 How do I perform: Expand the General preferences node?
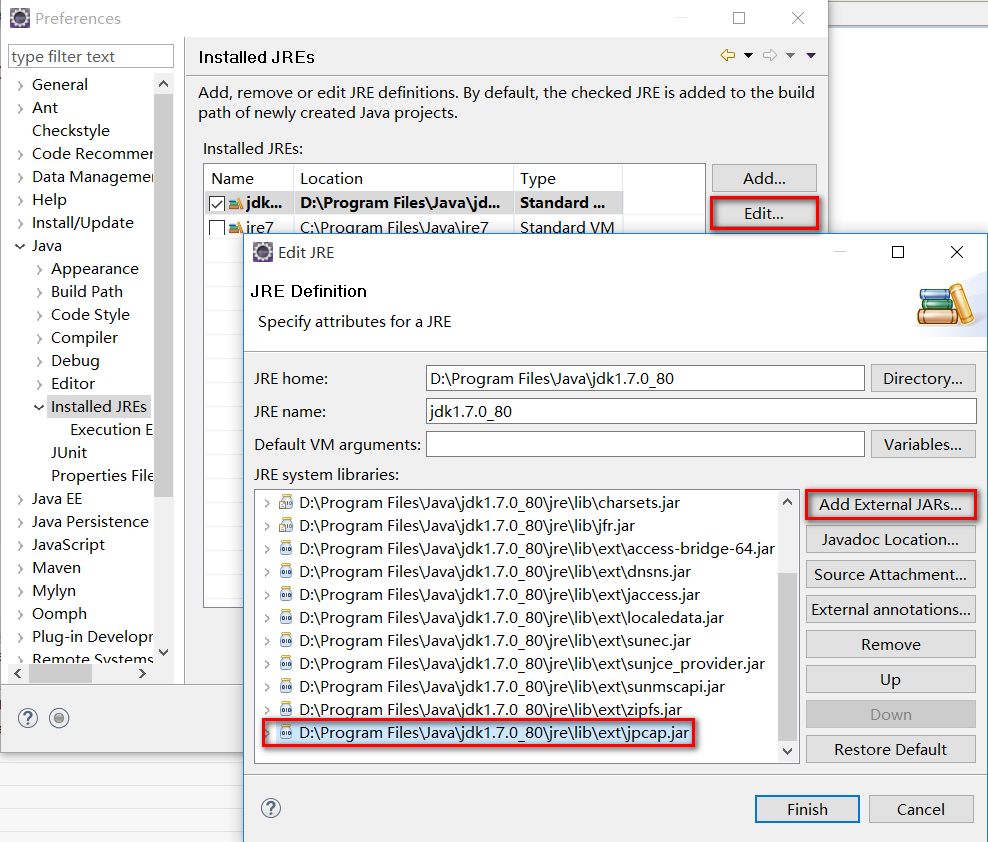20,85
